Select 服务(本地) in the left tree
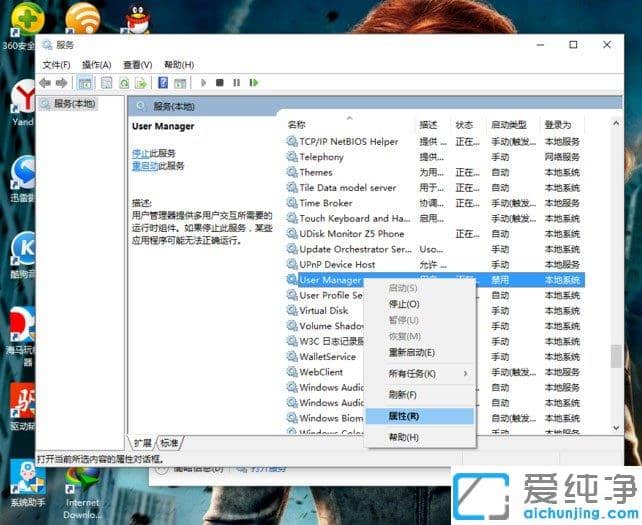Screen dimensions: 642x525 [x=75, y=104]
